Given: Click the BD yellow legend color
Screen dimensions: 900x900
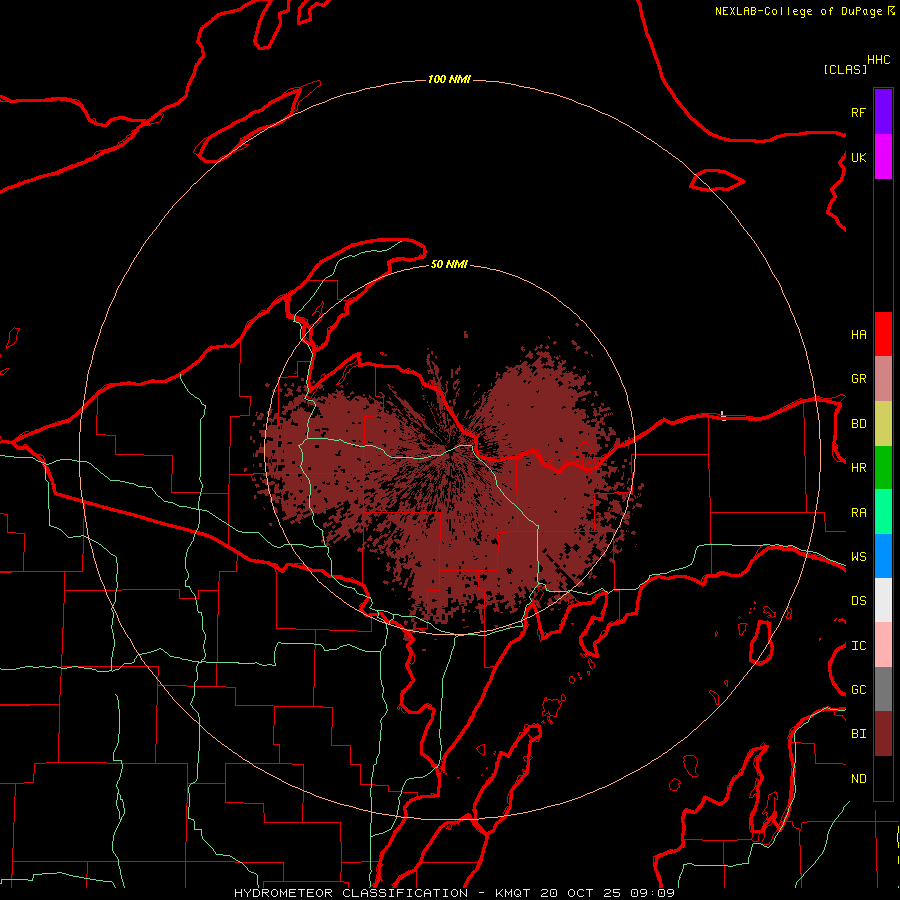Looking at the screenshot, I should (883, 424).
